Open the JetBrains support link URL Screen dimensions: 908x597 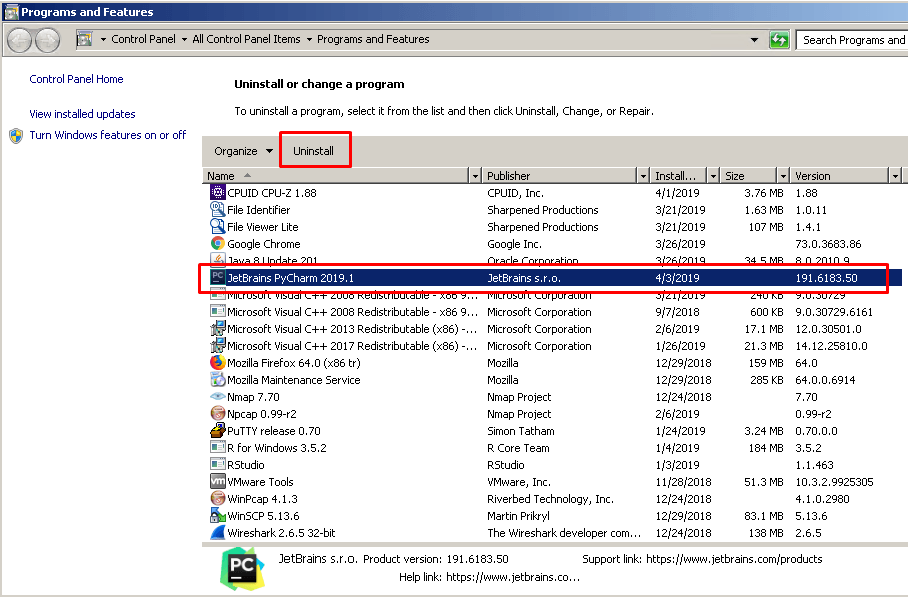[x=734, y=559]
